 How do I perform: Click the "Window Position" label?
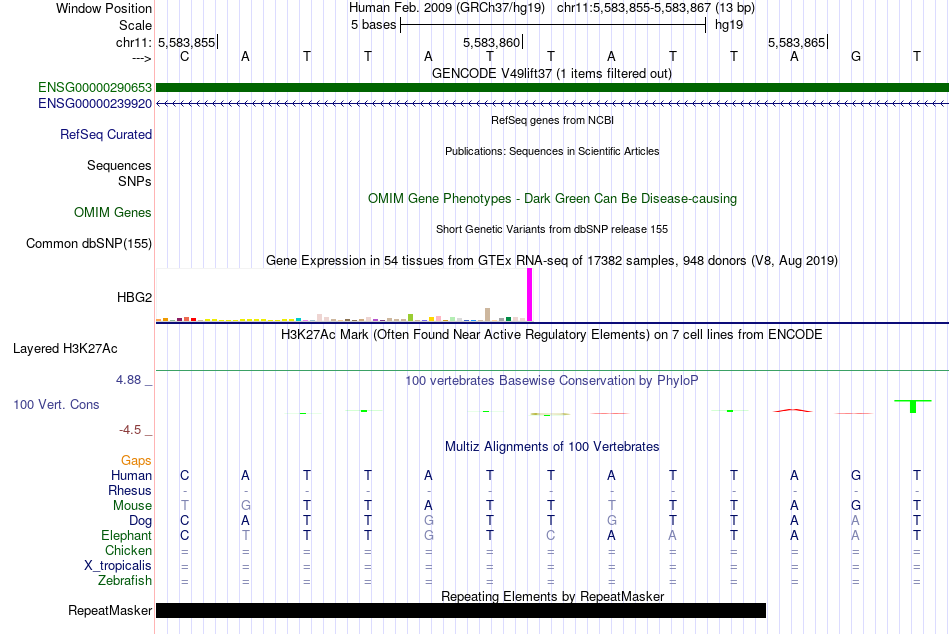click(104, 8)
